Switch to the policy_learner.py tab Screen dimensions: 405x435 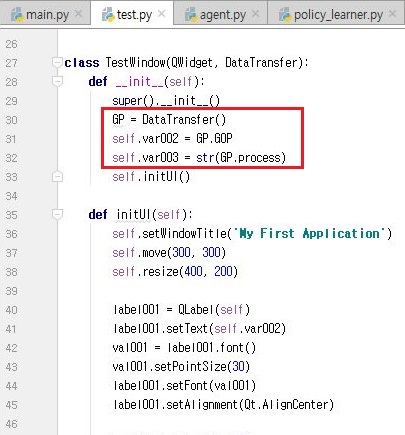coord(336,14)
